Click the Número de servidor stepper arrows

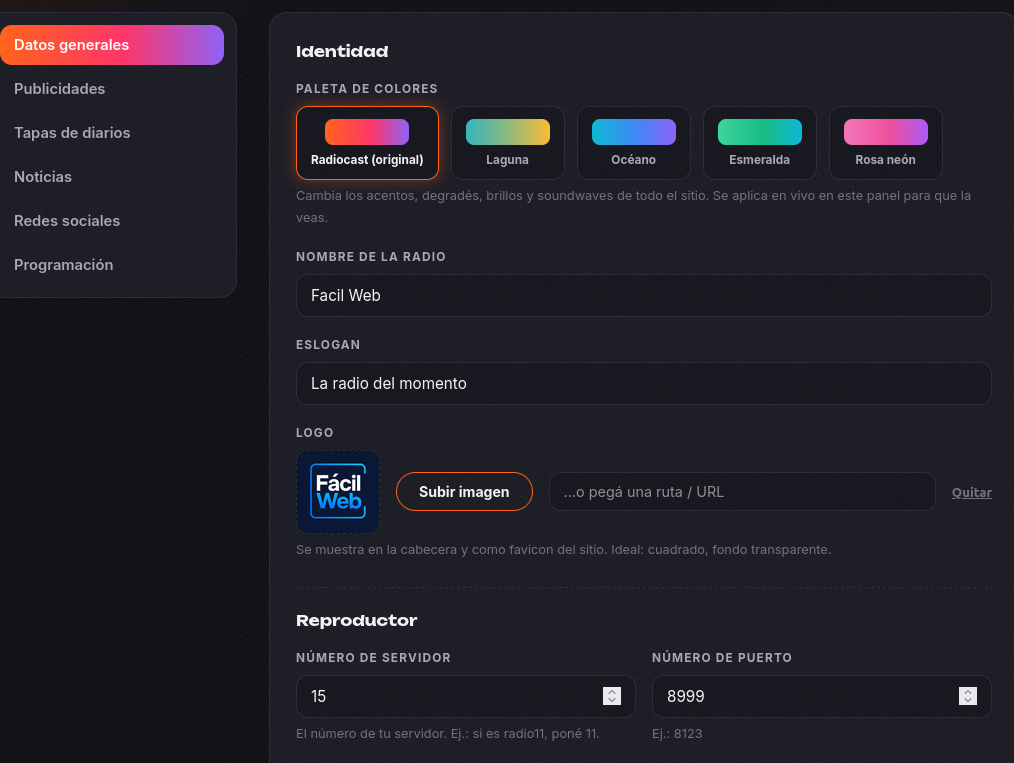[612, 696]
